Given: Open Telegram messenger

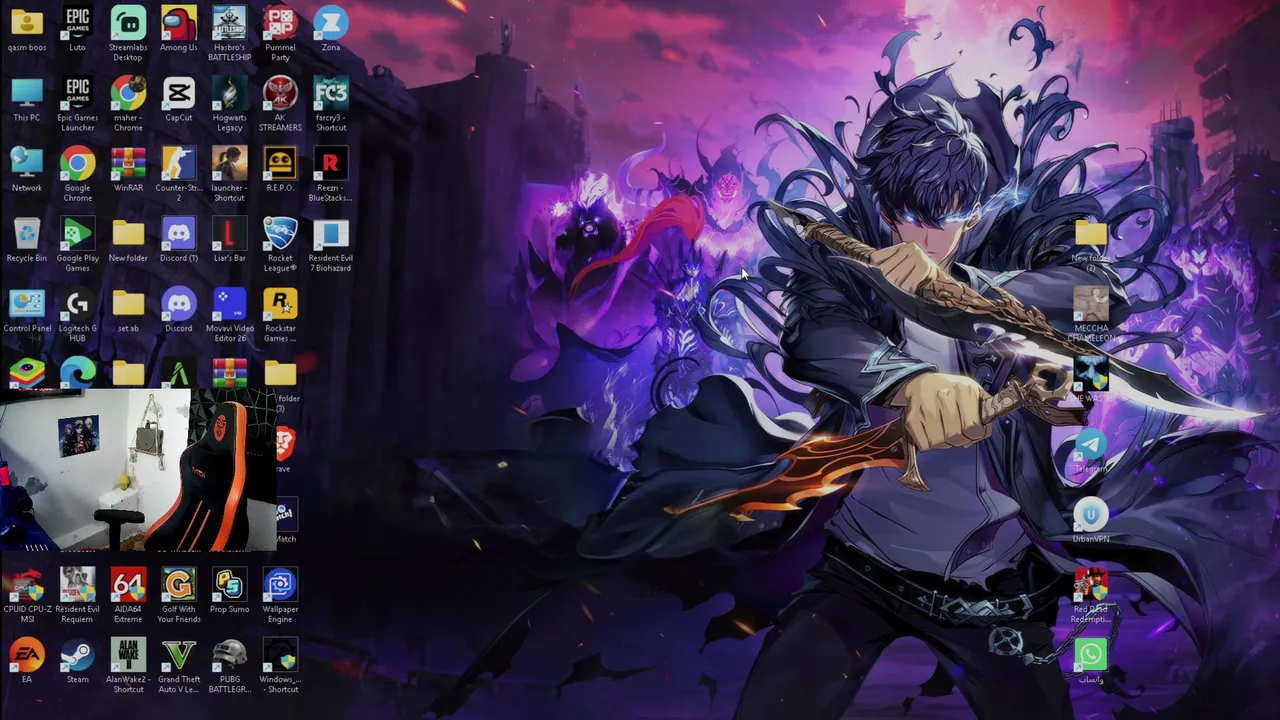Looking at the screenshot, I should [x=1090, y=450].
